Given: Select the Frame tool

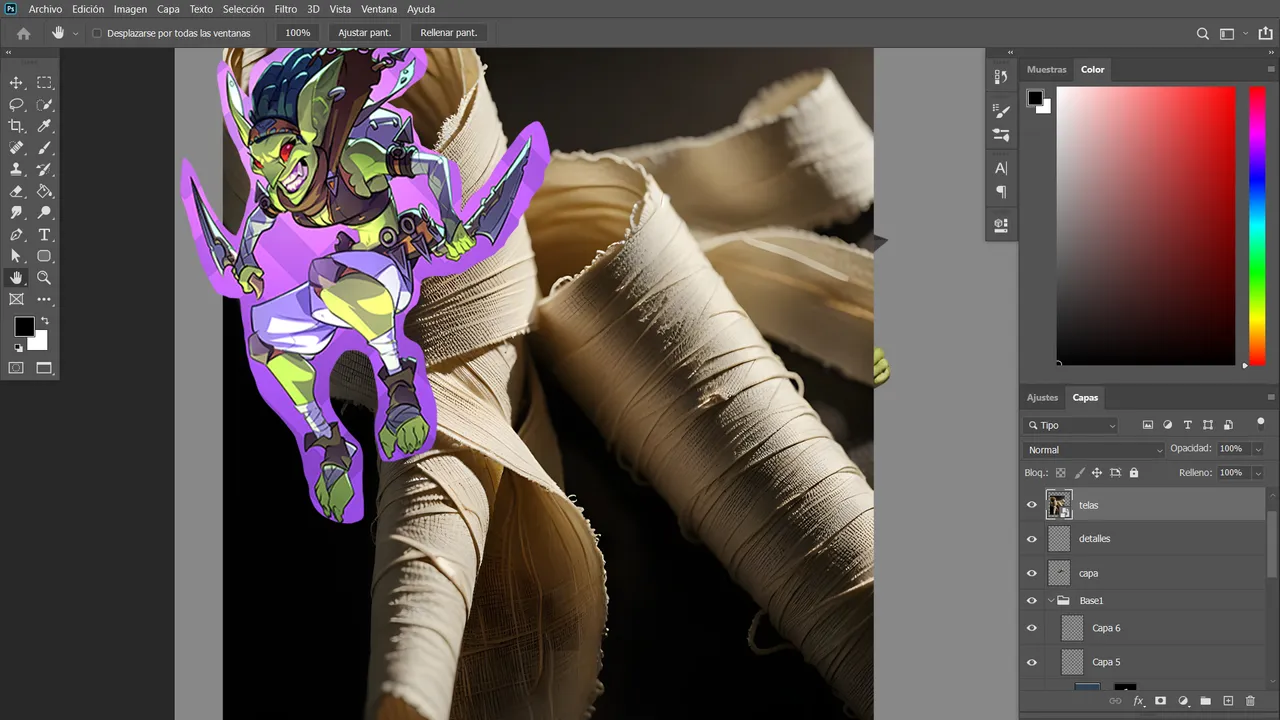Looking at the screenshot, I should point(16,299).
